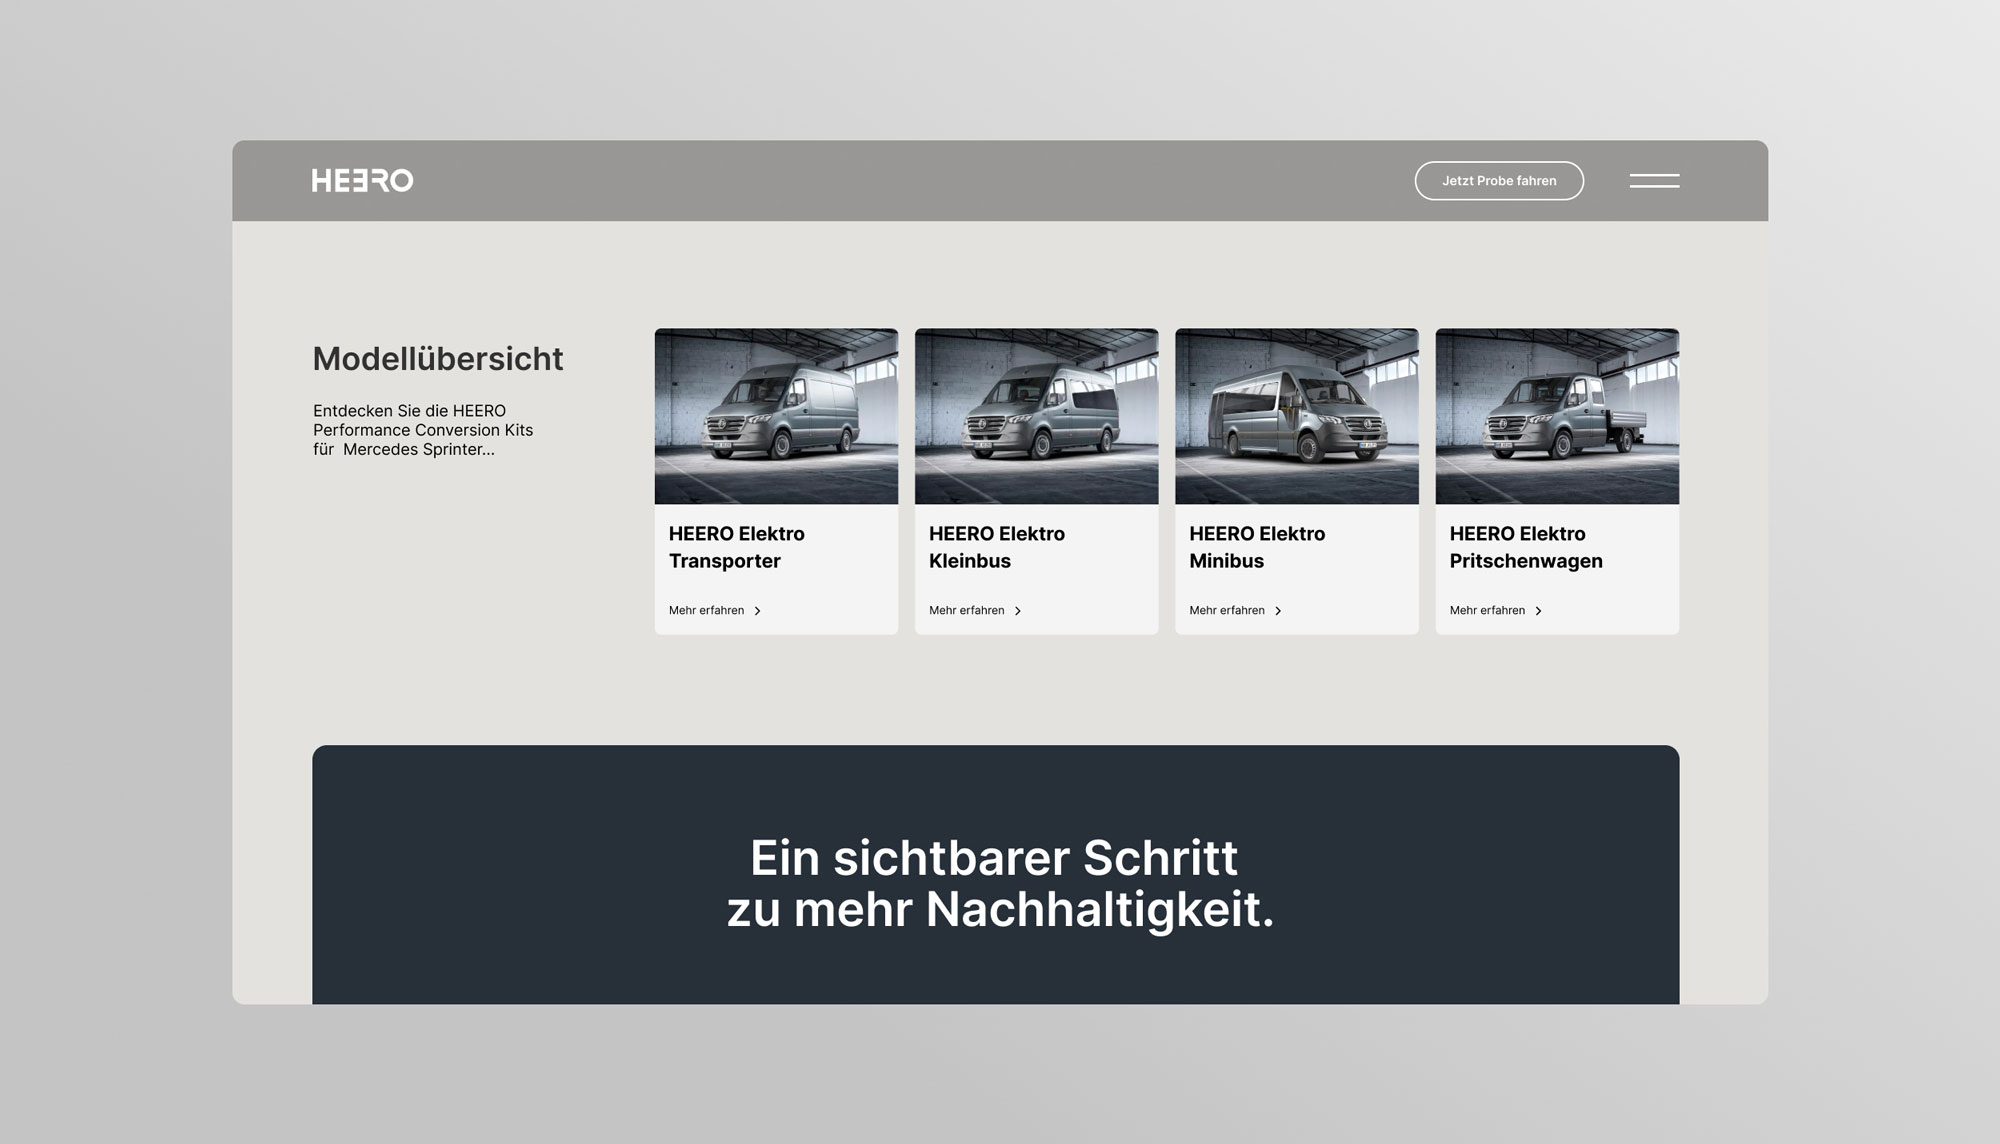Image resolution: width=2000 pixels, height=1144 pixels.
Task: Click chevron arrow on Minibus card
Action: [x=1278, y=611]
